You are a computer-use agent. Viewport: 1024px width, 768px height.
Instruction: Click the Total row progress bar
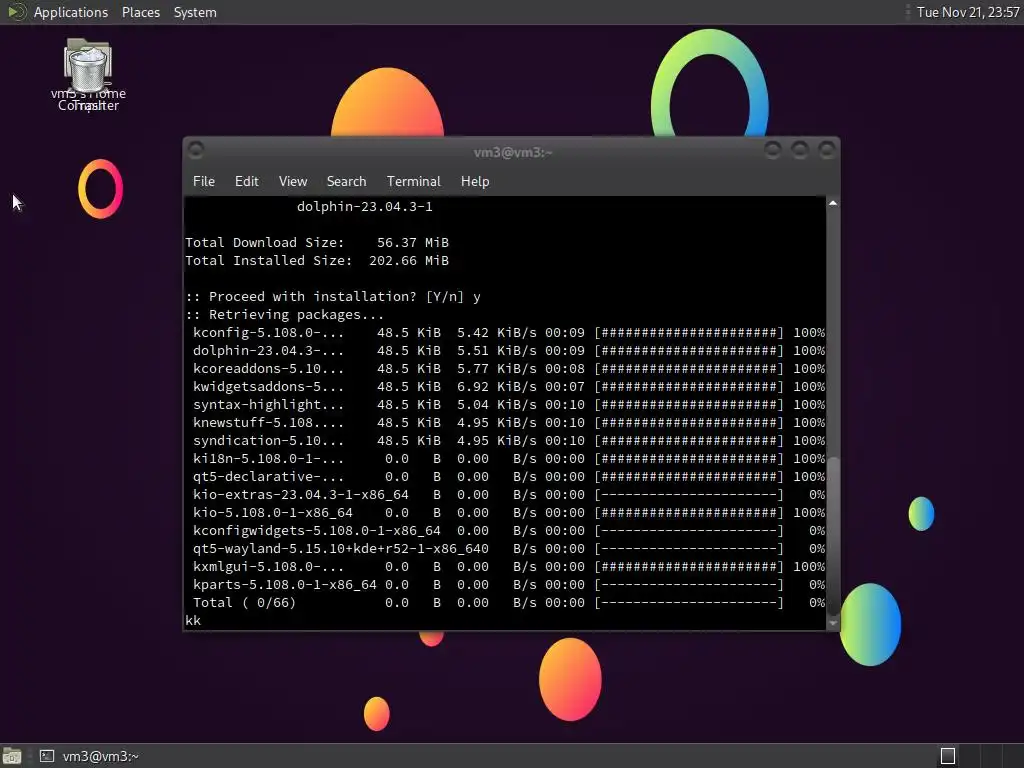(689, 603)
